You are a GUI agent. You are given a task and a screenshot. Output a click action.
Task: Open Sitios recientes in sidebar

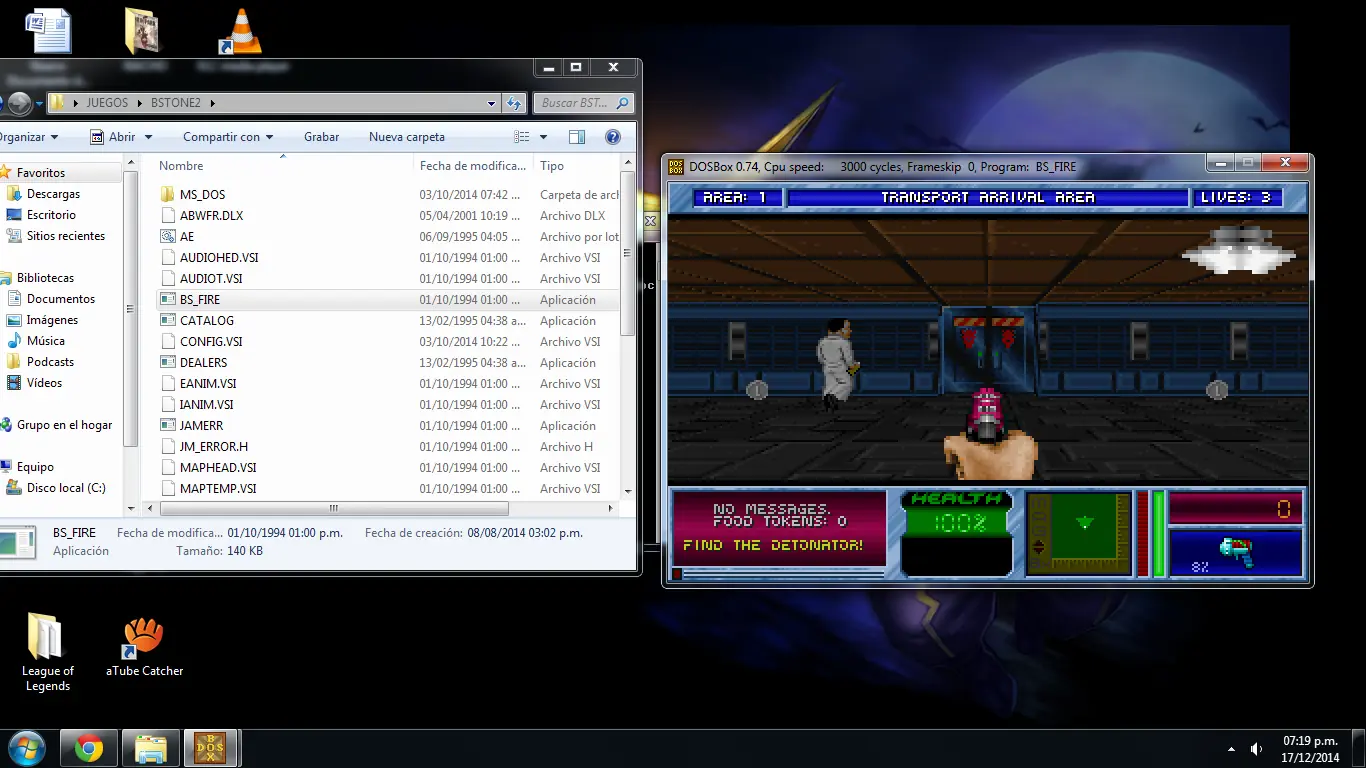66,236
